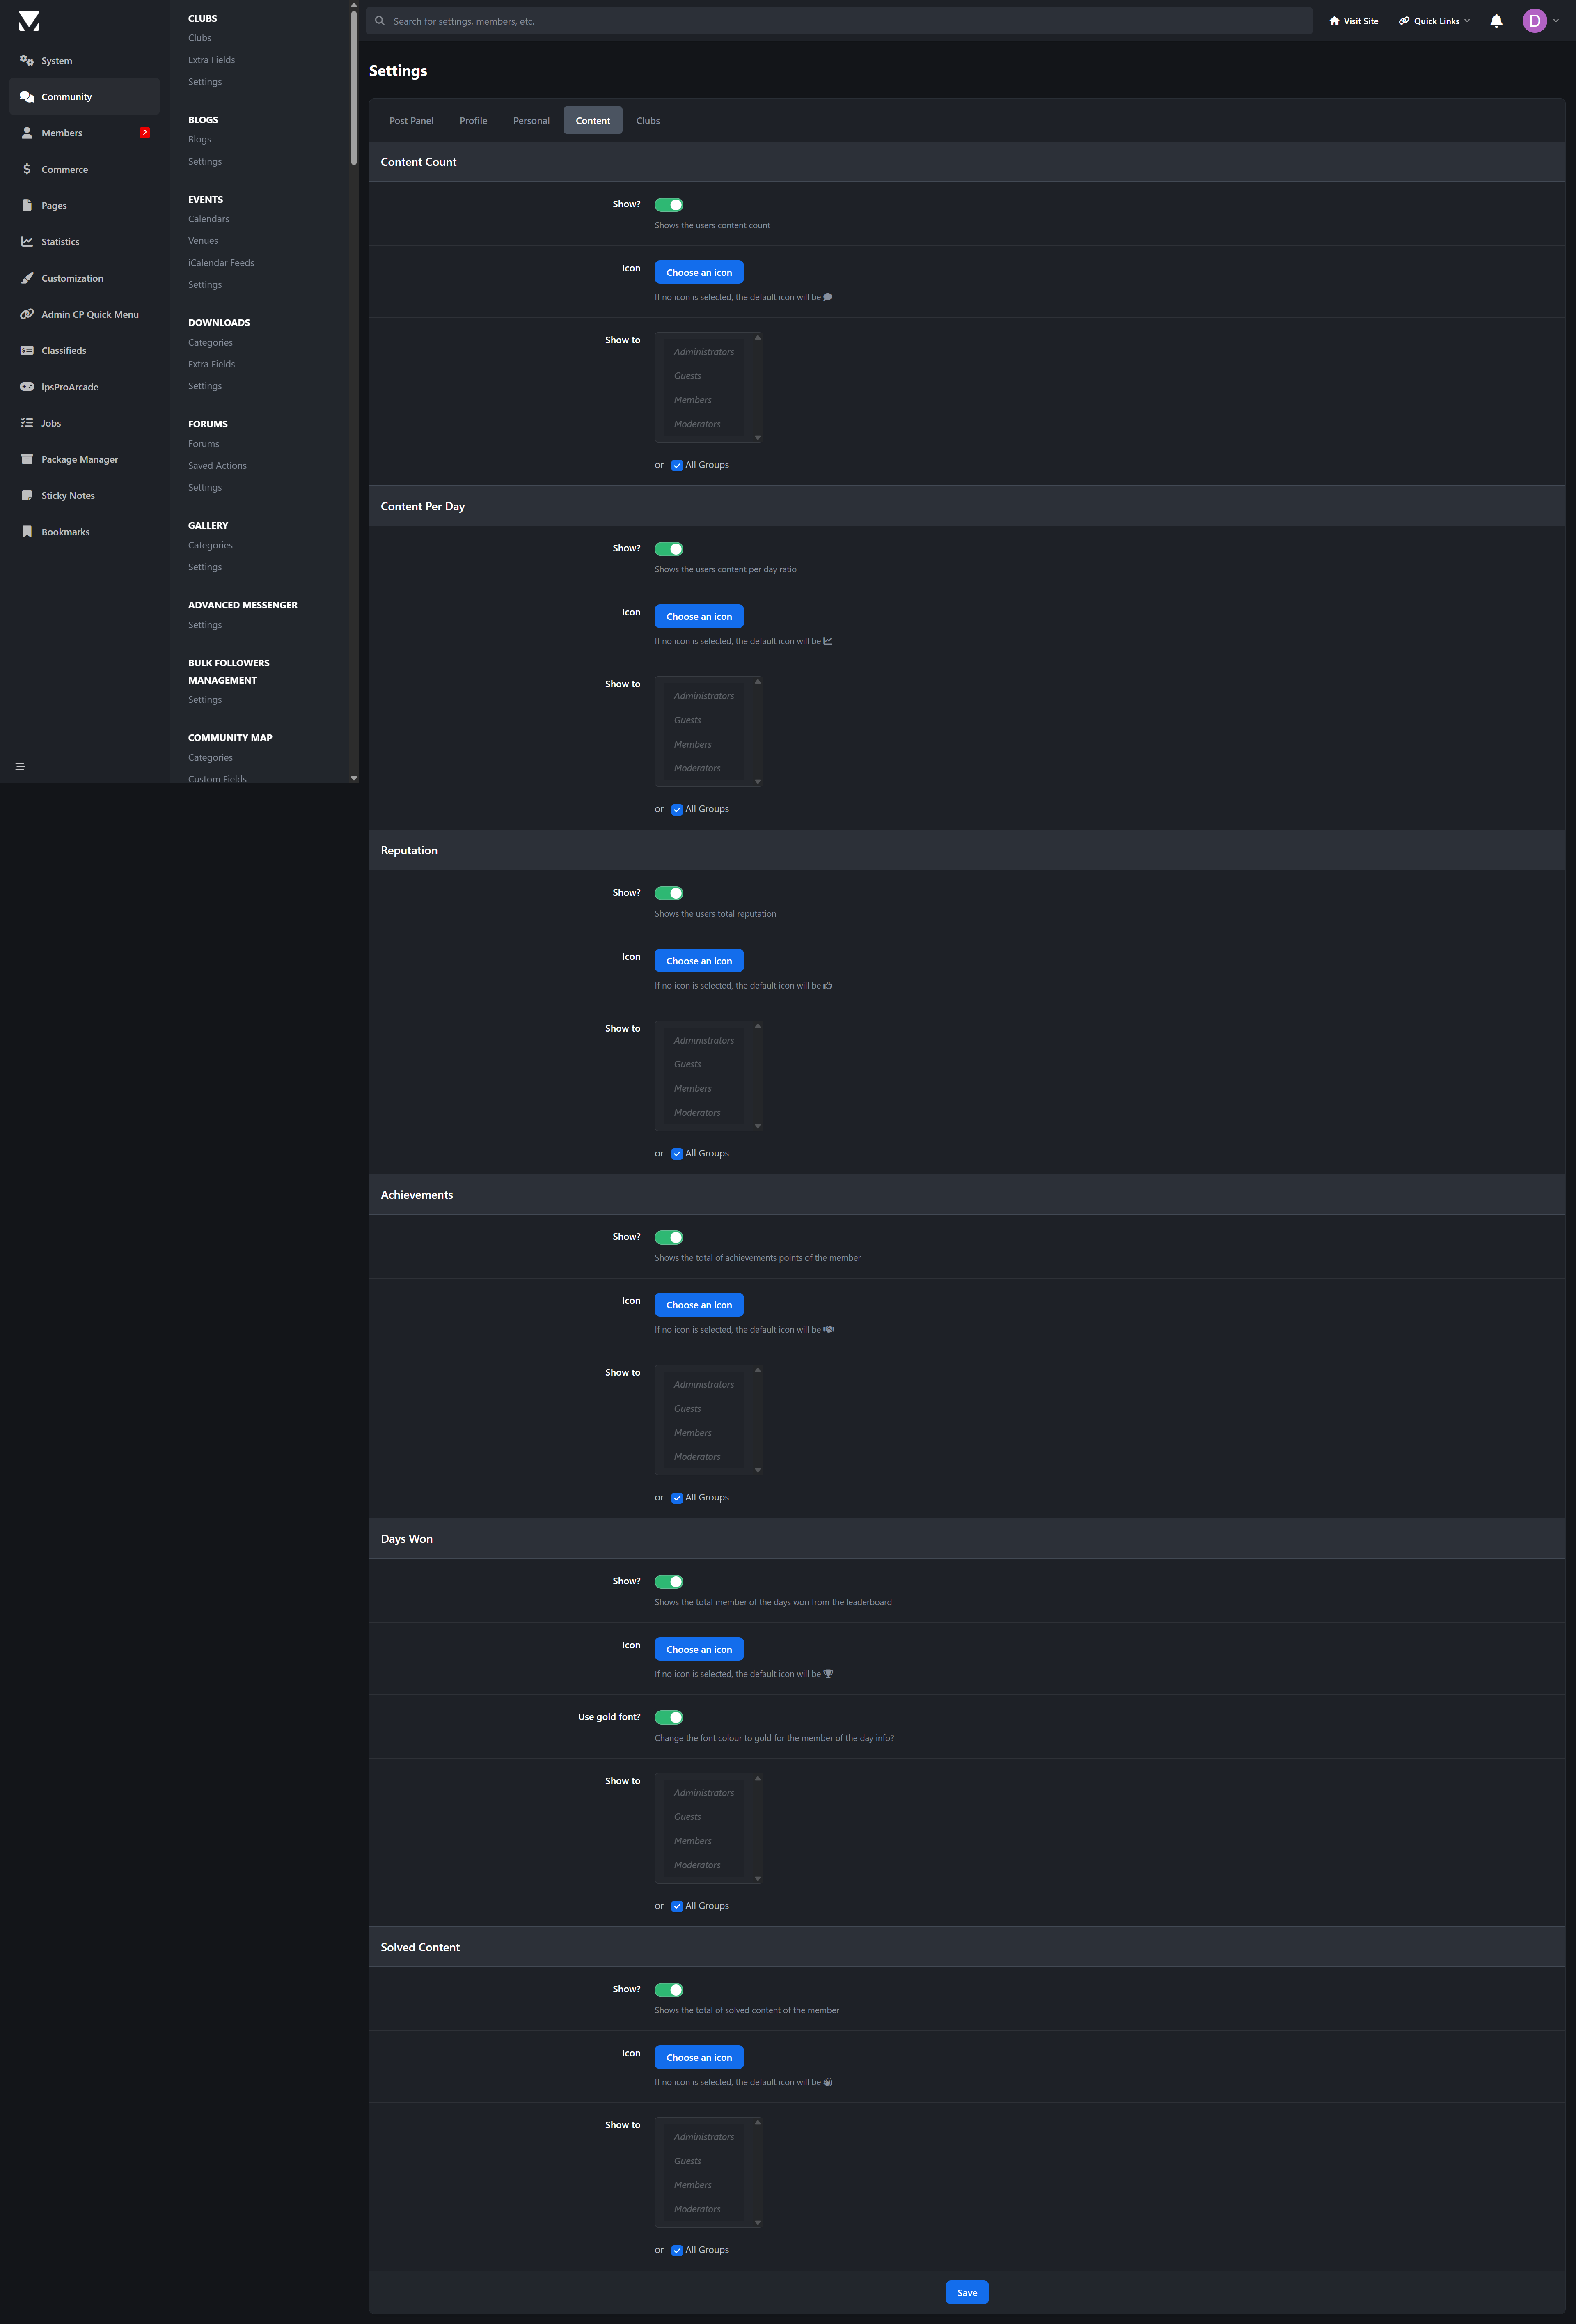The width and height of the screenshot is (1576, 2324).
Task: Select Moderators in Days Won list
Action: tap(697, 1865)
